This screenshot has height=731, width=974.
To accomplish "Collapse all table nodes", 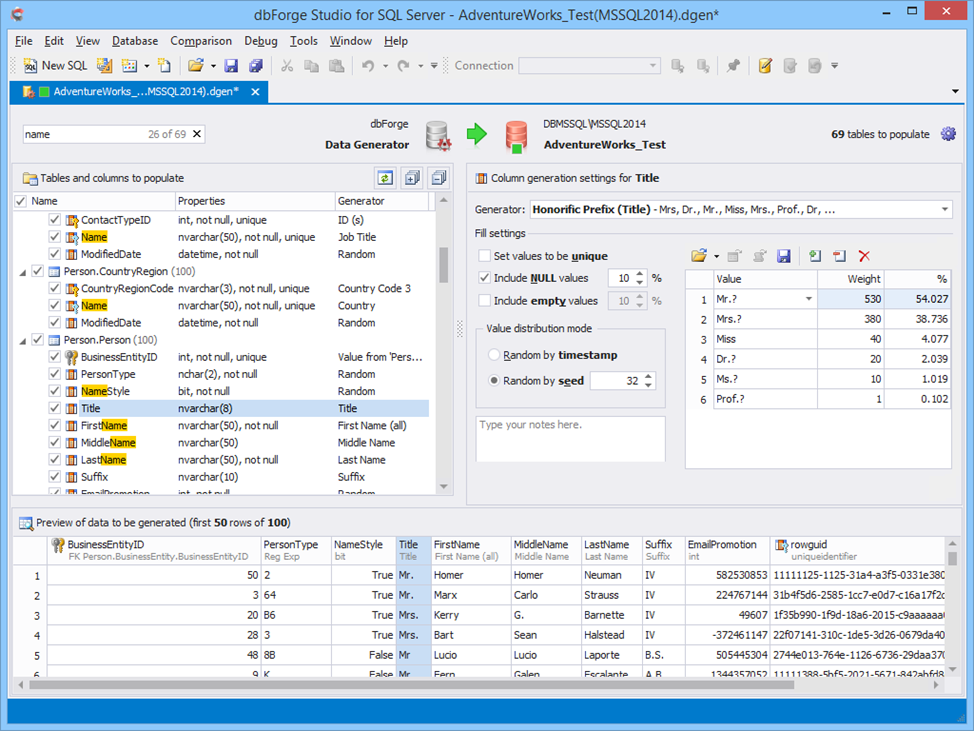I will tap(438, 177).
